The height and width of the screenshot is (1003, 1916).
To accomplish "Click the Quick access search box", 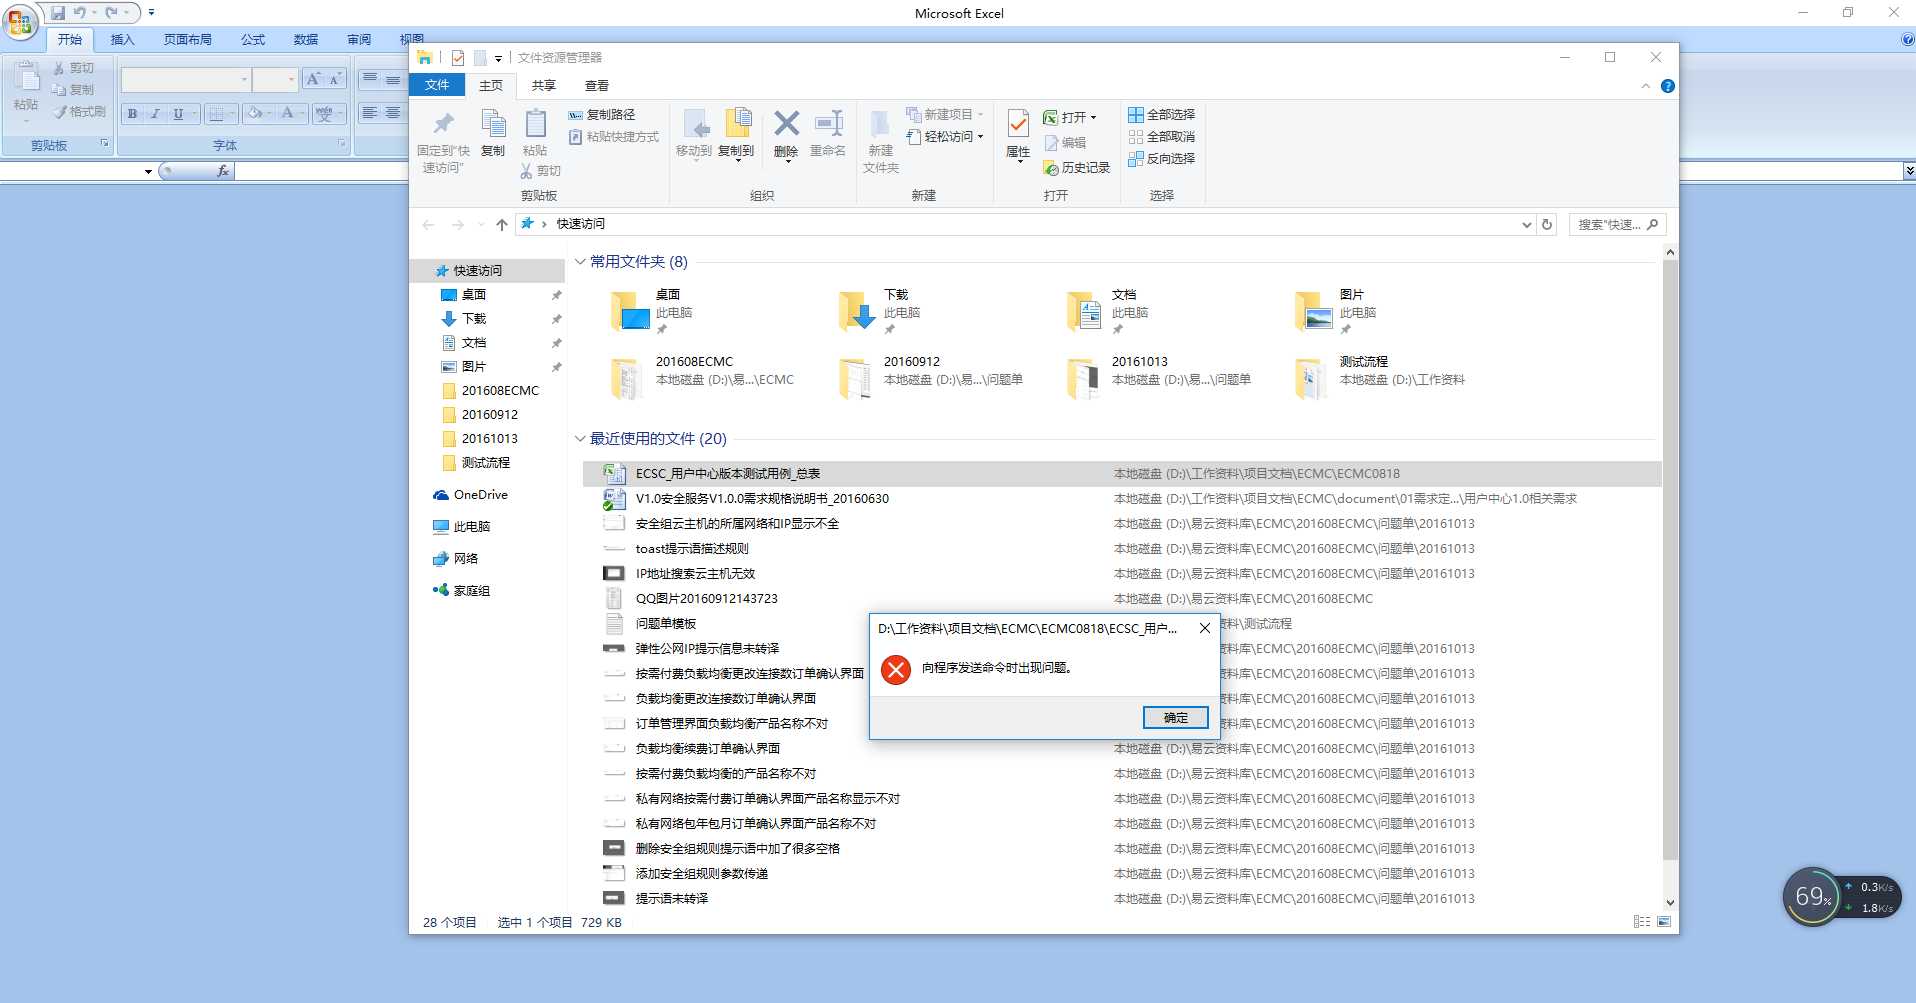I will tap(1617, 225).
